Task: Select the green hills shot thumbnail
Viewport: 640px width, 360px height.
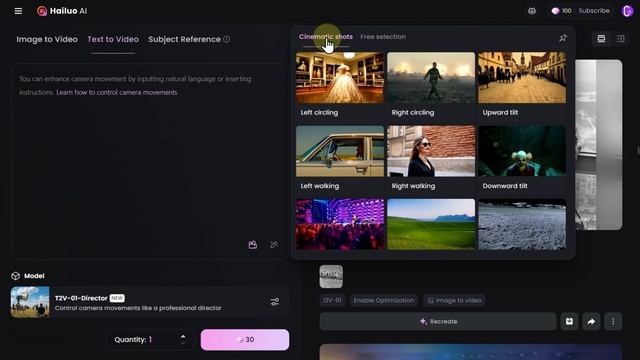Action: (x=431, y=224)
